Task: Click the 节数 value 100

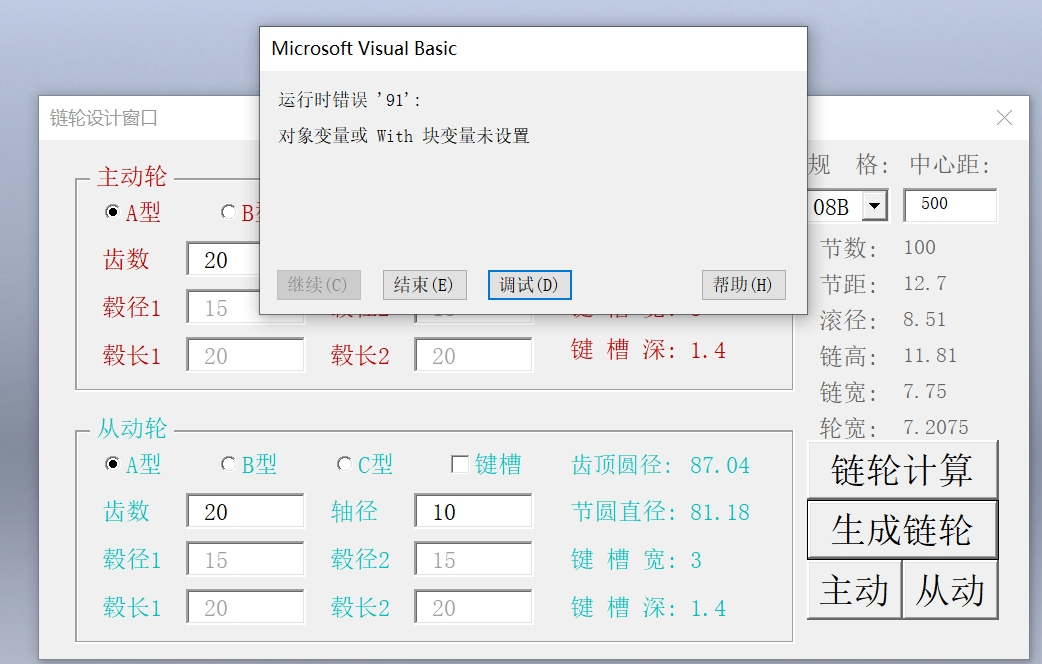Action: pyautogui.click(x=920, y=247)
